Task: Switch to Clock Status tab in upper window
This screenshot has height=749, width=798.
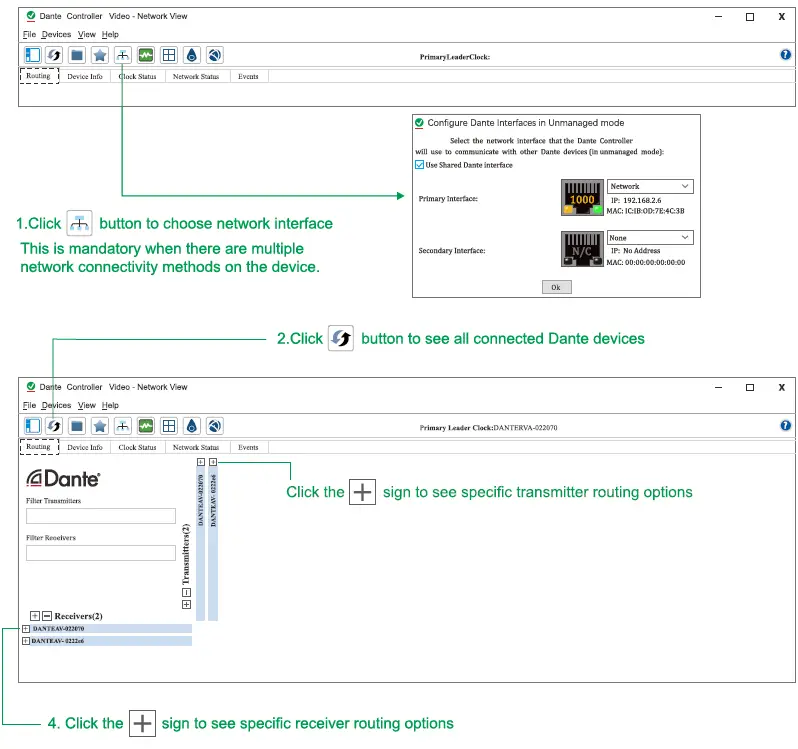Action: tap(137, 76)
